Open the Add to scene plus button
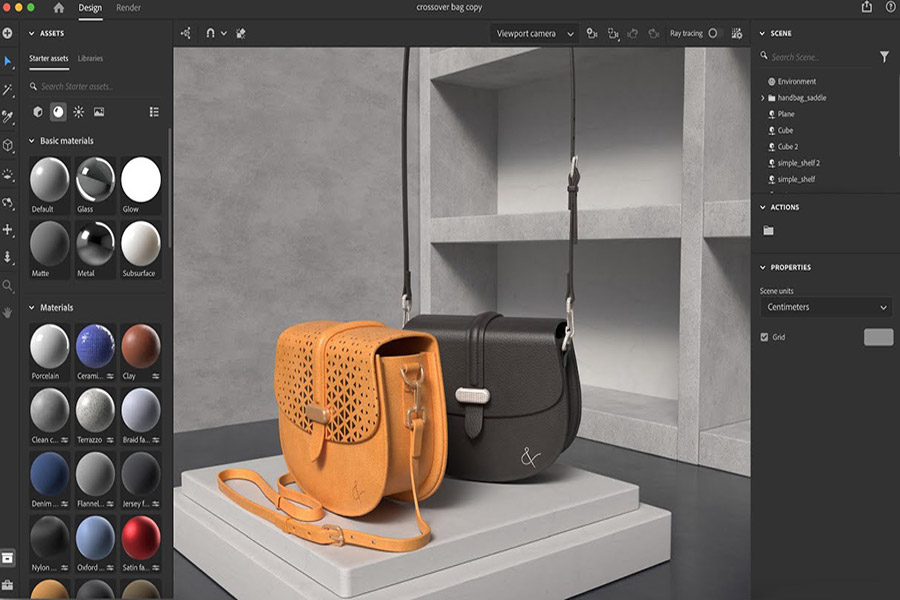 point(7,33)
